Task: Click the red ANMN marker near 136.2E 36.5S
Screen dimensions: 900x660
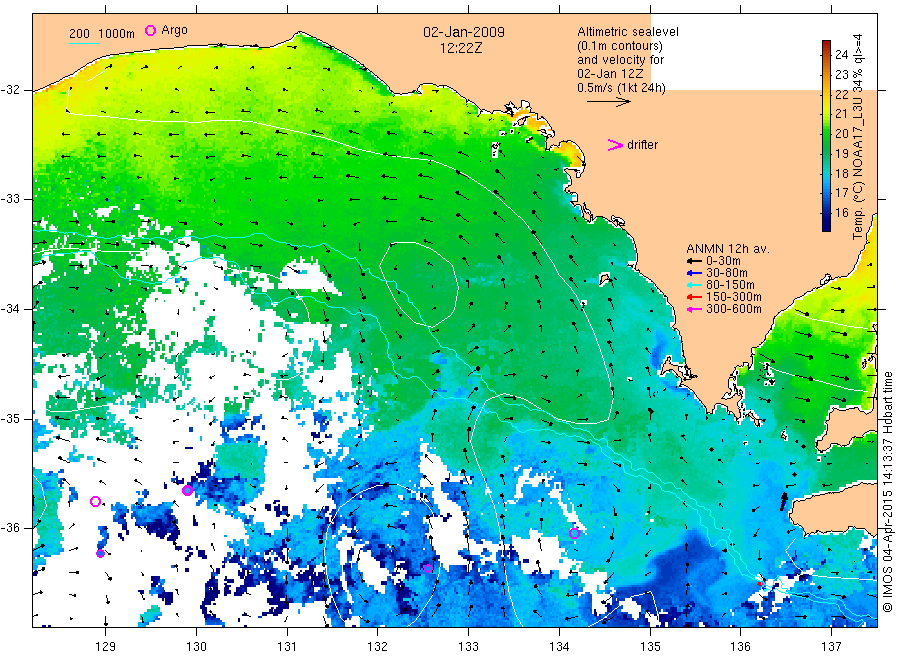Action: pos(759,583)
